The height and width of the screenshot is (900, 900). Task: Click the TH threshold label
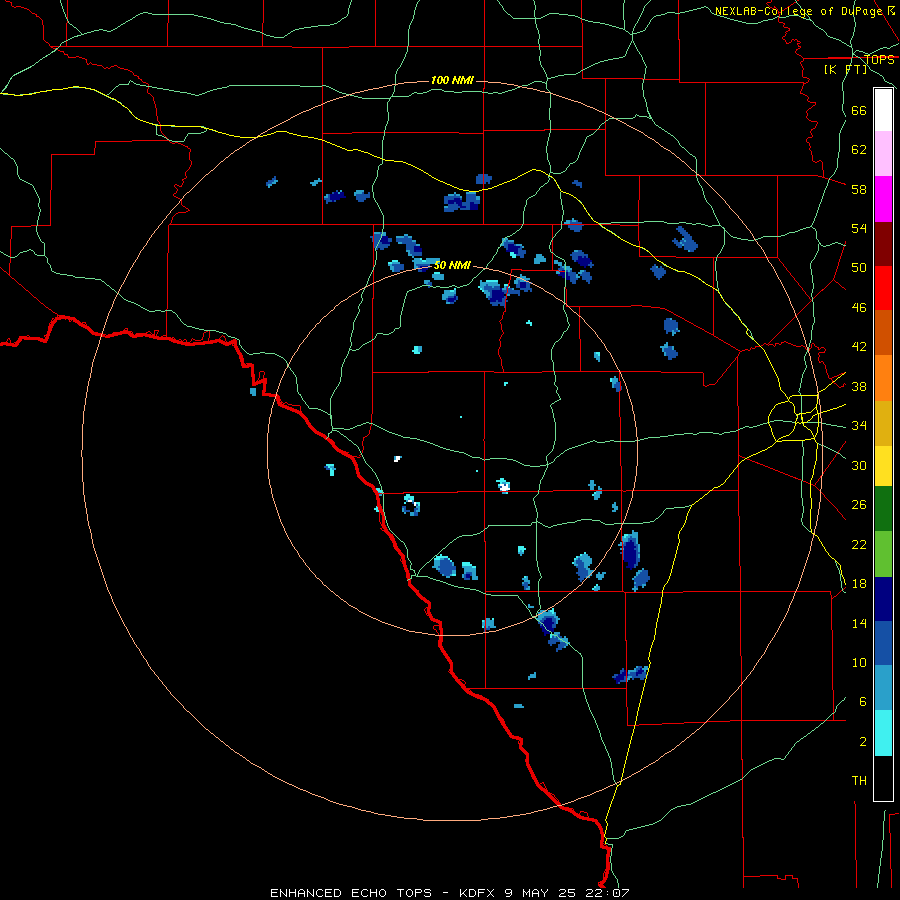tap(859, 780)
